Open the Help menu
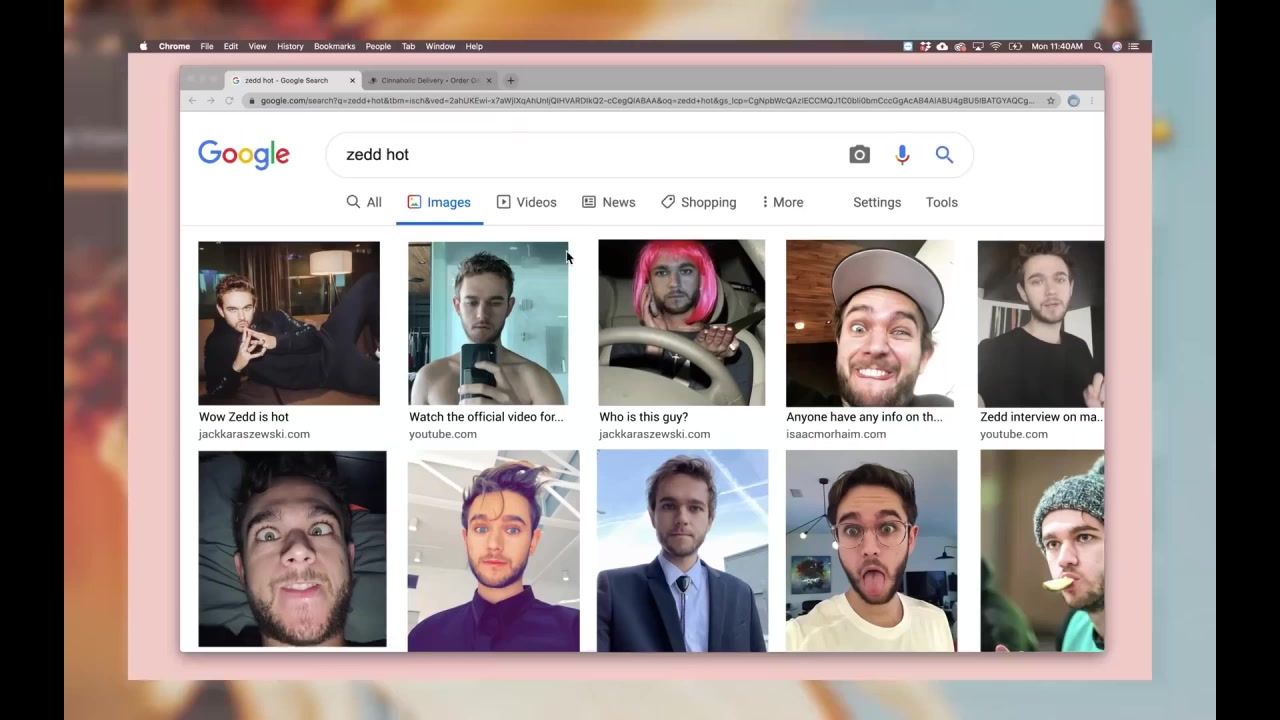Viewport: 1280px width, 720px height. tap(474, 46)
